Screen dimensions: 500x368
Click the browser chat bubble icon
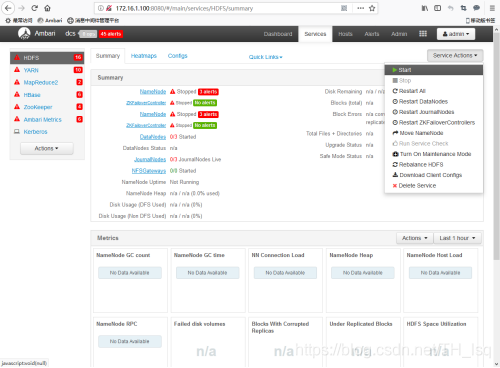[477, 8]
